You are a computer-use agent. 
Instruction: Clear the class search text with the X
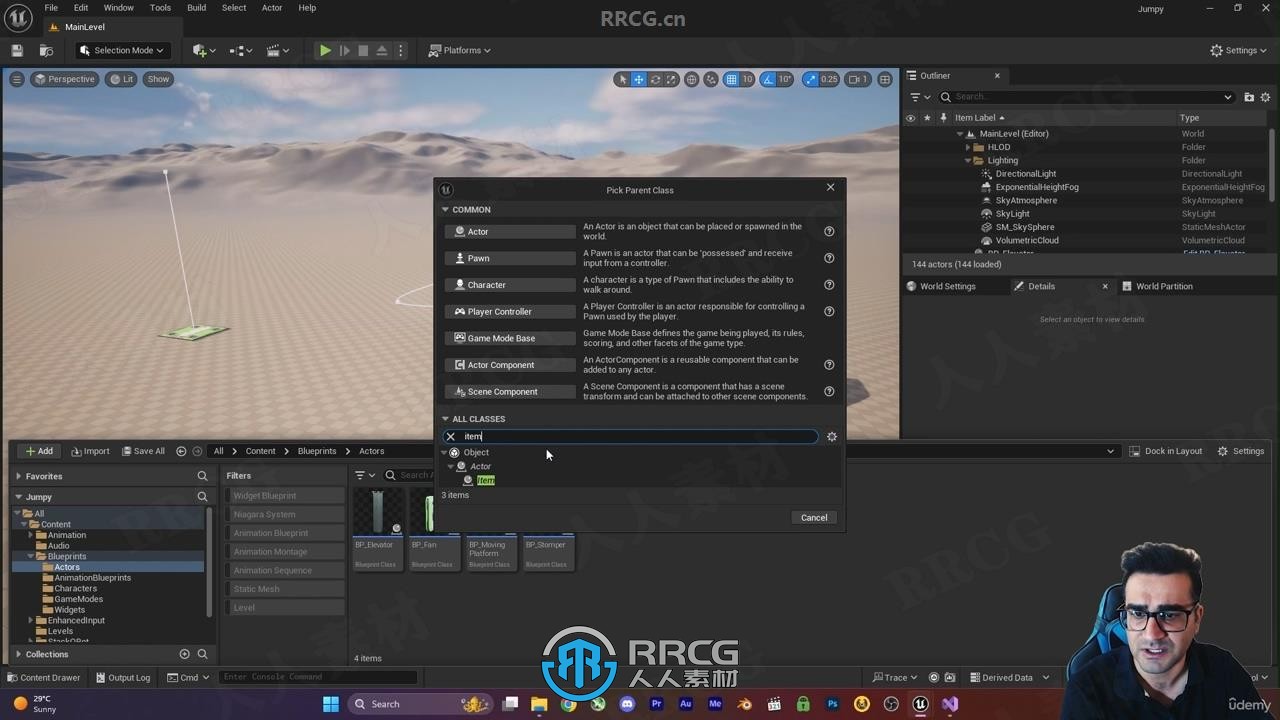451,436
